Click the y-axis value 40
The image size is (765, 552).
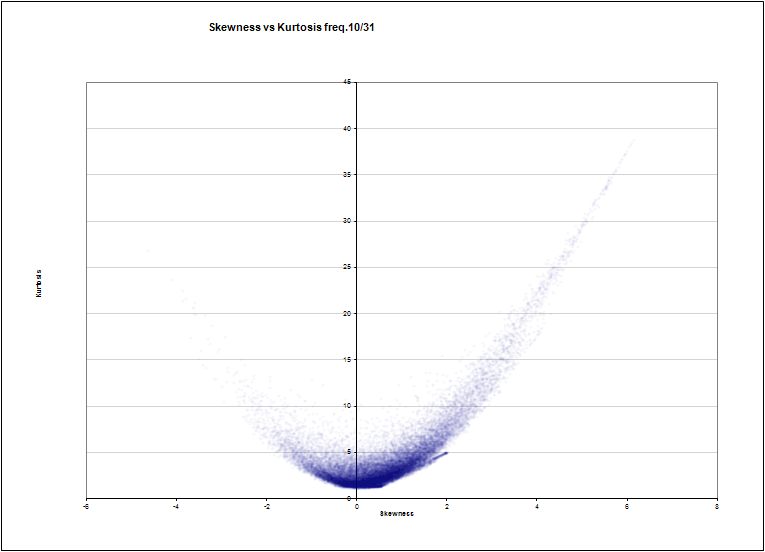click(347, 128)
